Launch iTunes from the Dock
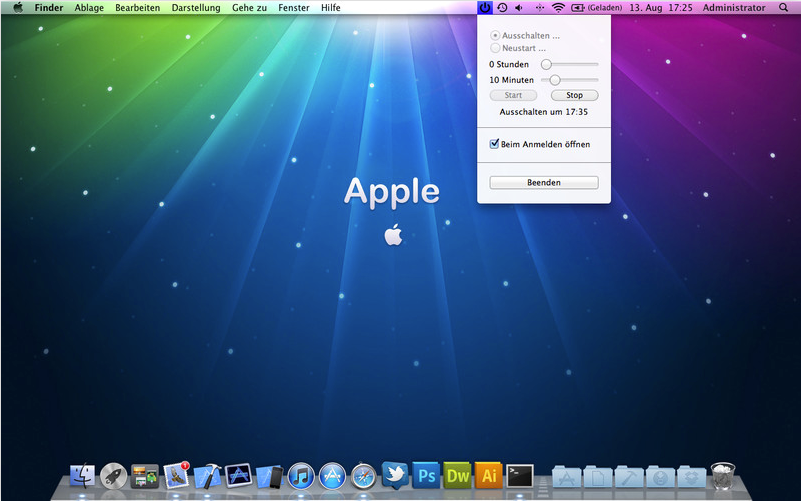The width and height of the screenshot is (801, 501). pos(301,476)
